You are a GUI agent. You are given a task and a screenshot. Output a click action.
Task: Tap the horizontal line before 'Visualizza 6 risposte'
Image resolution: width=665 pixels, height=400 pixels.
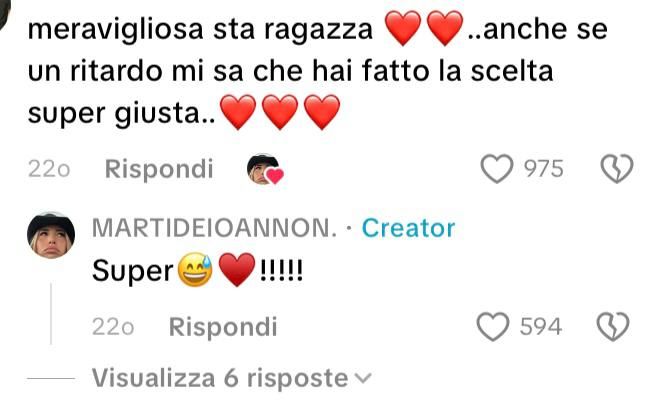click(x=51, y=378)
